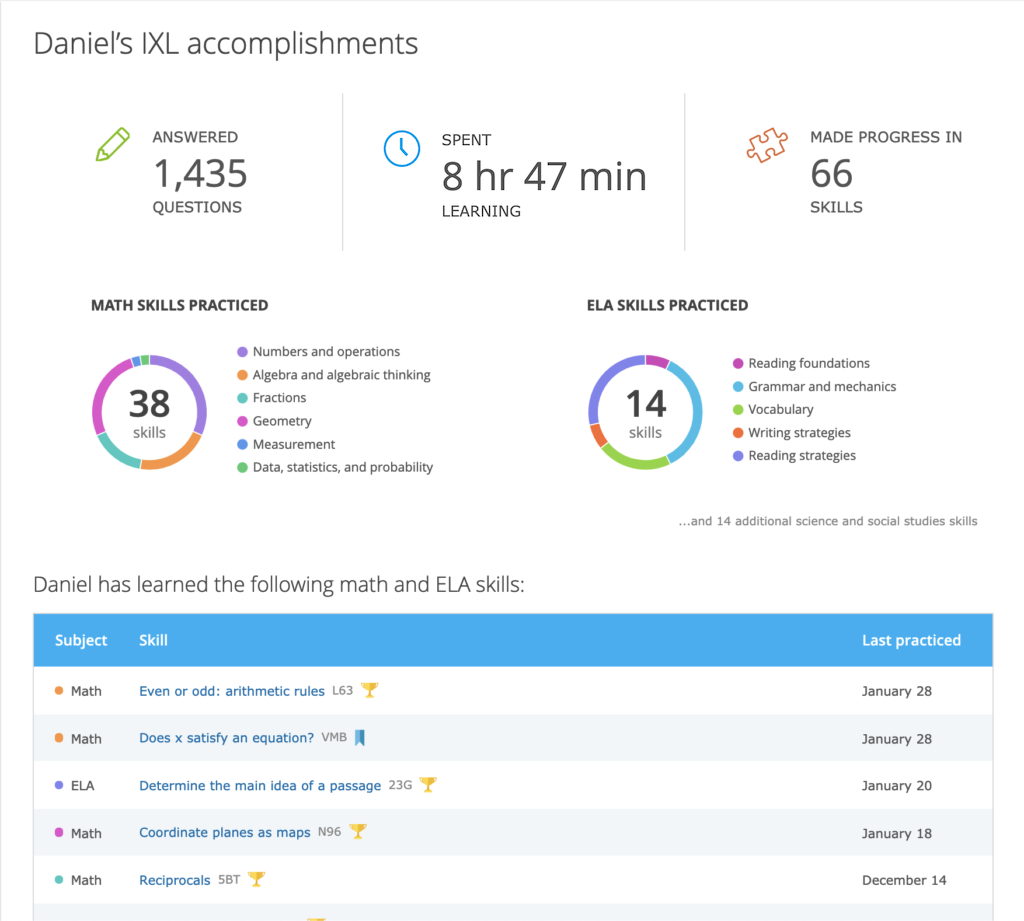Click green dot for Data, statistics, and probability

[242, 468]
